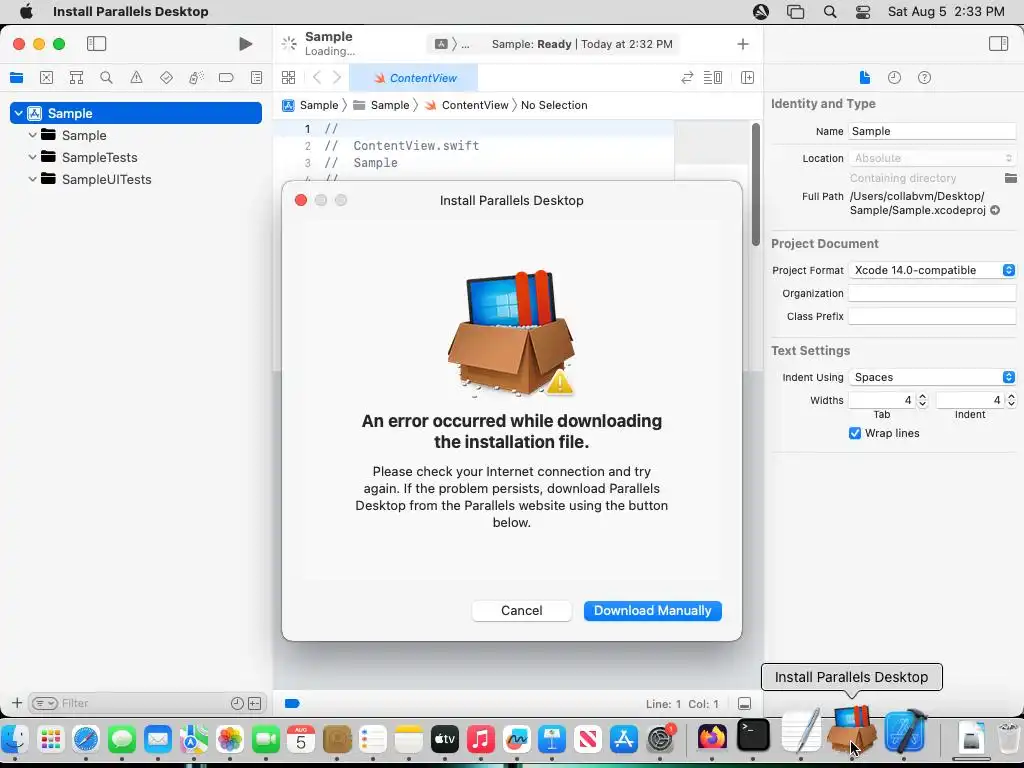Image resolution: width=1024 pixels, height=768 pixels.
Task: Select the Quick Help inspector icon
Action: [x=924, y=78]
